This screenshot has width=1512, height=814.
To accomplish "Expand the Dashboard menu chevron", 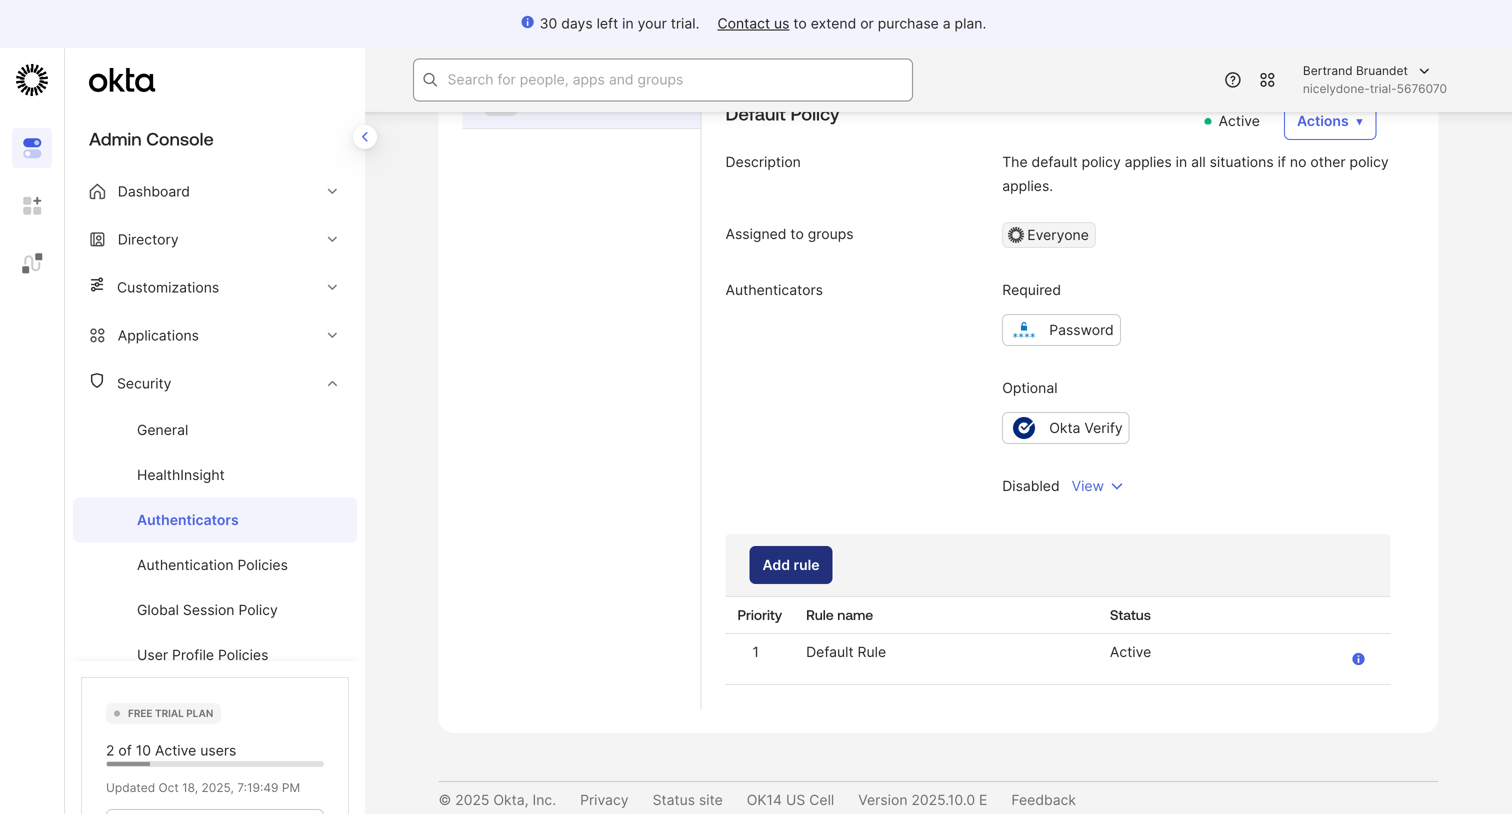I will pos(332,191).
